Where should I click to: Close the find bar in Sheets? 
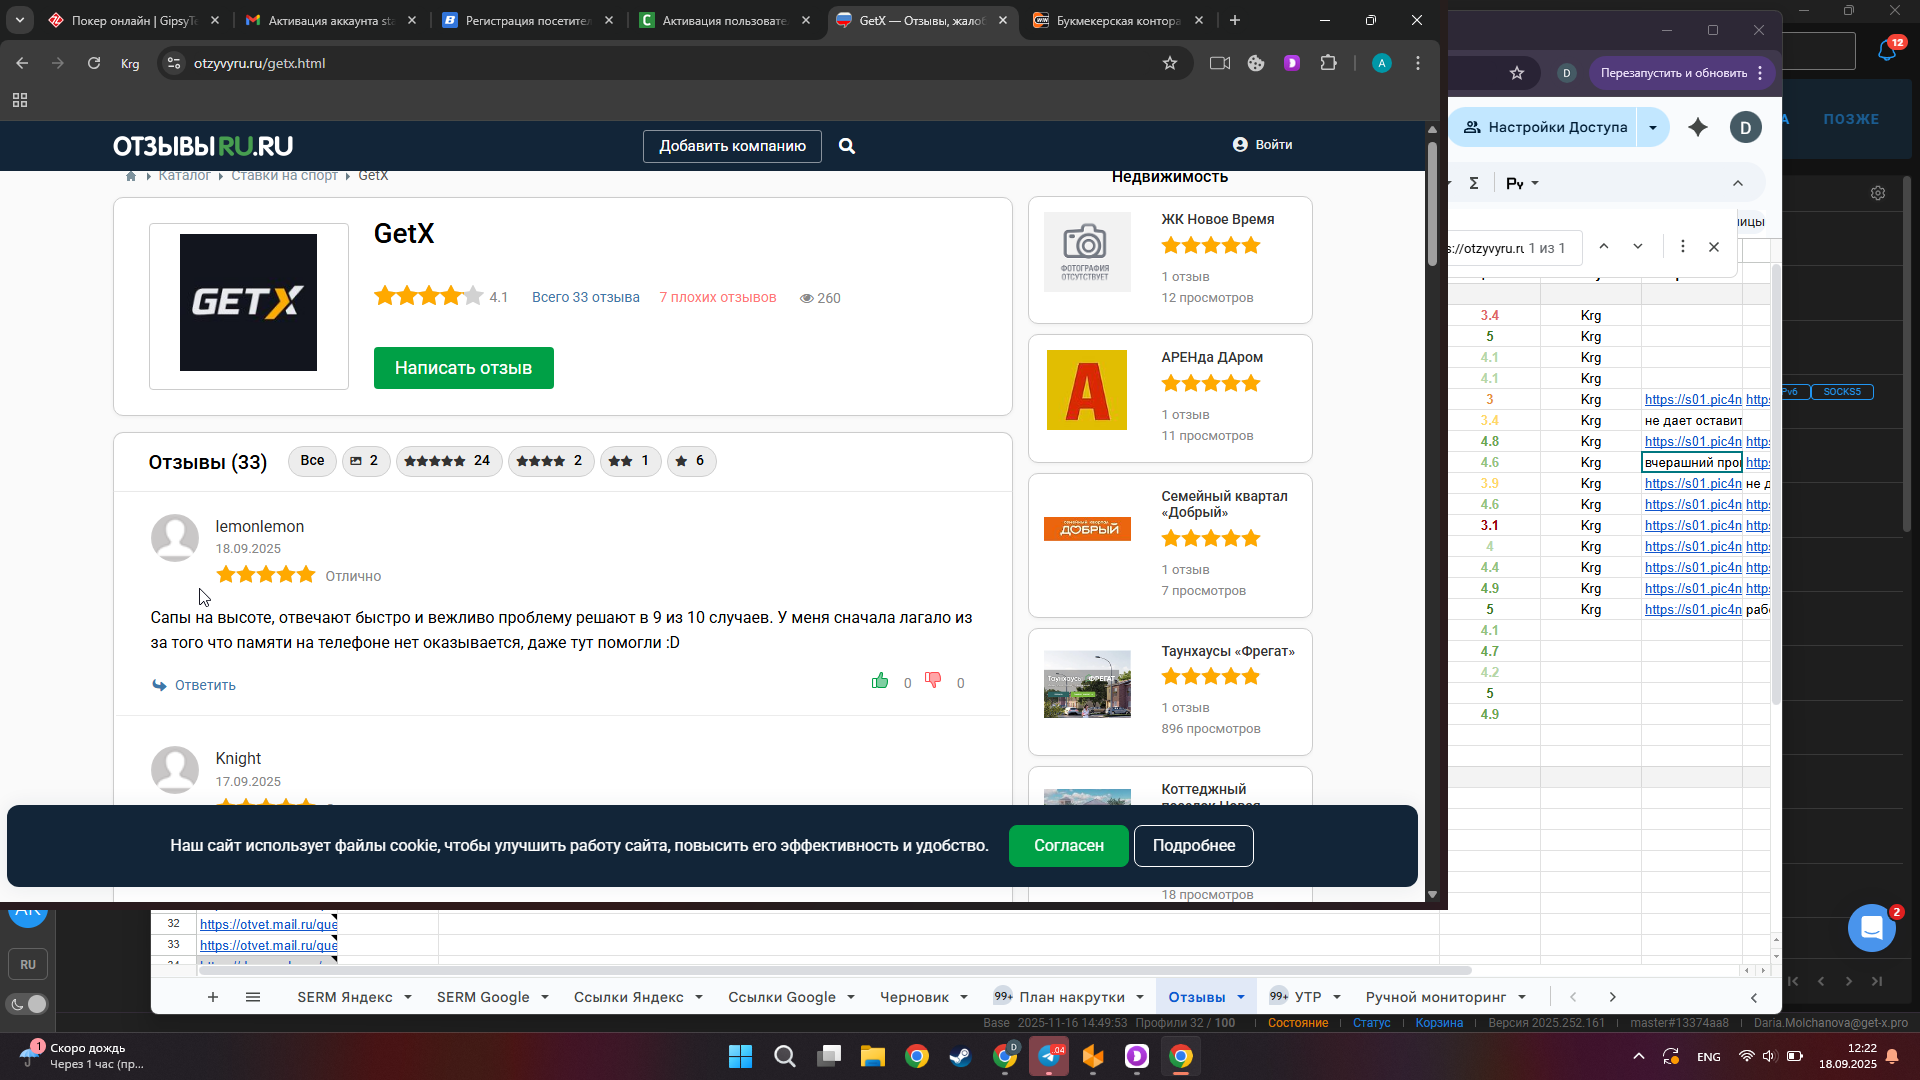pyautogui.click(x=1714, y=247)
